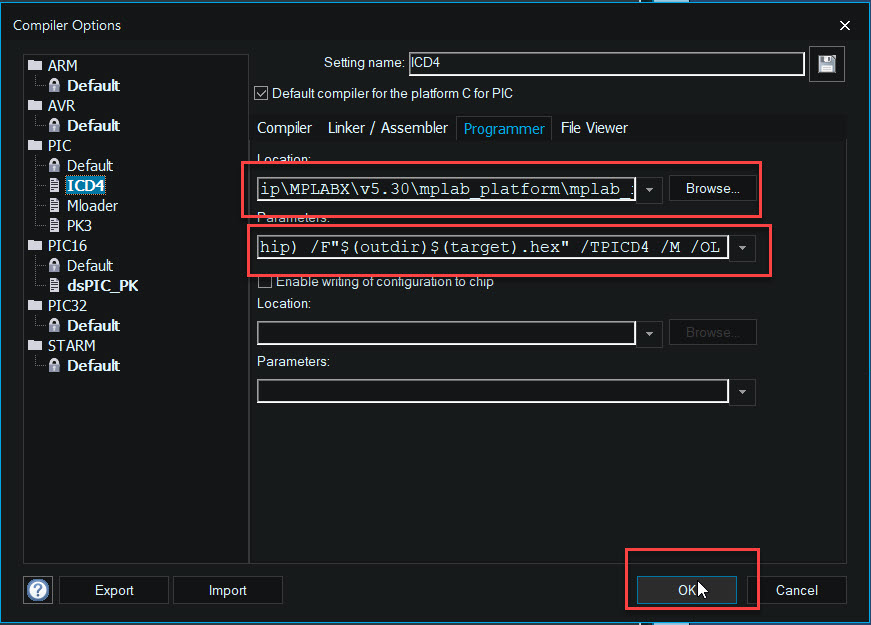Select the ICD4 setting in tree
The height and width of the screenshot is (625, 871).
point(86,186)
